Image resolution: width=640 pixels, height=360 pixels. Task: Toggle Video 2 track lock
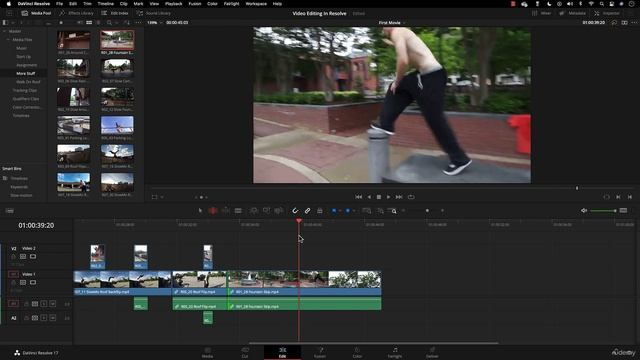coord(13,256)
